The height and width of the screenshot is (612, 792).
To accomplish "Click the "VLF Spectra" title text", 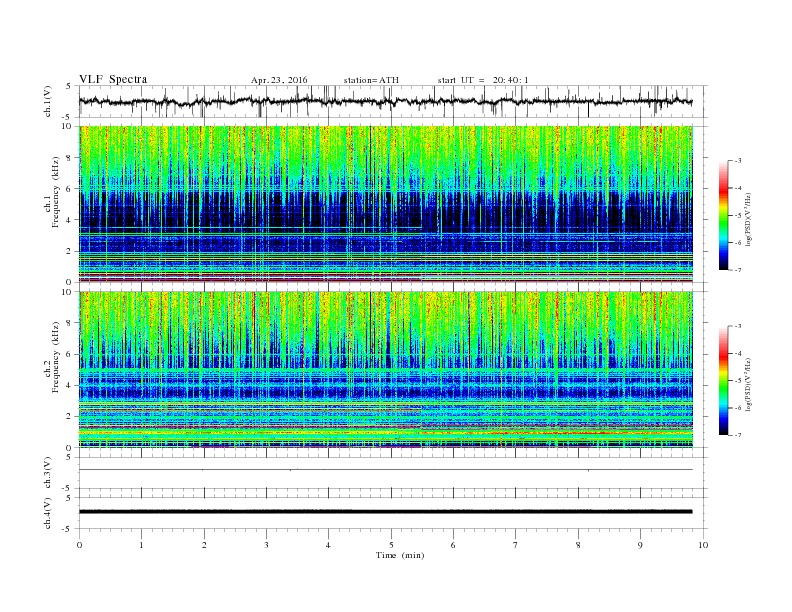I will click(113, 79).
